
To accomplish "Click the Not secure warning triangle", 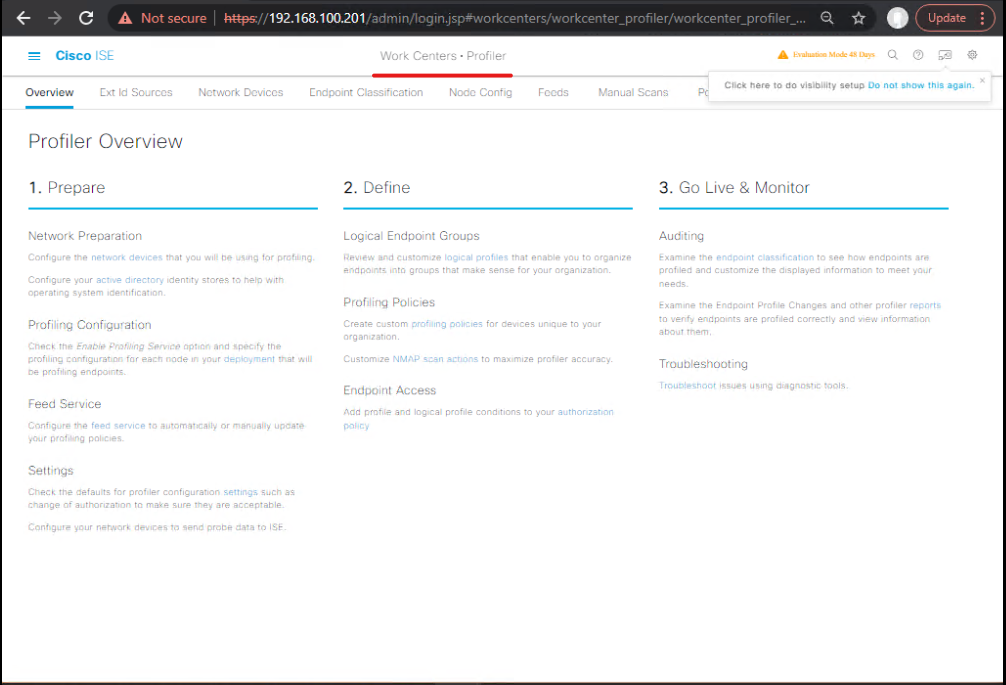I will (126, 18).
